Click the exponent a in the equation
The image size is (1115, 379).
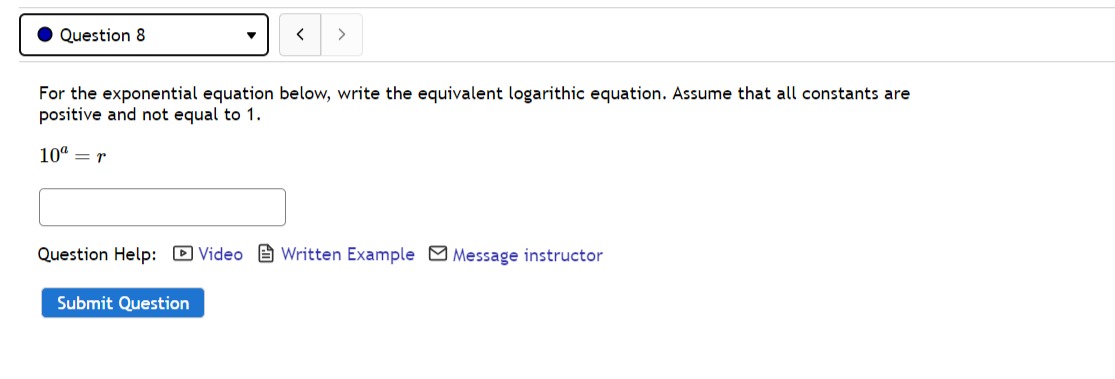pyautogui.click(x=63, y=150)
